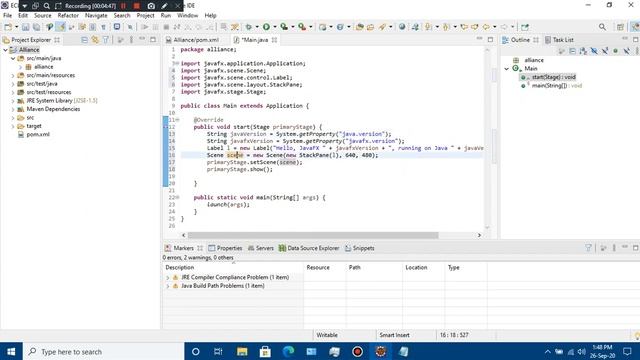Image resolution: width=640 pixels, height=360 pixels.
Task: Click the Markers view filter icon
Action: pos(588,248)
